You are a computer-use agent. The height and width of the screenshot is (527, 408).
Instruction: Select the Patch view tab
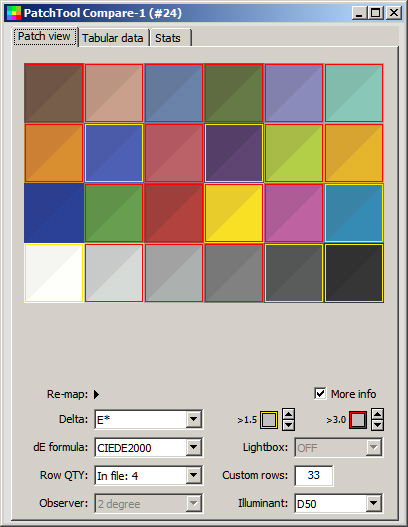[44, 36]
